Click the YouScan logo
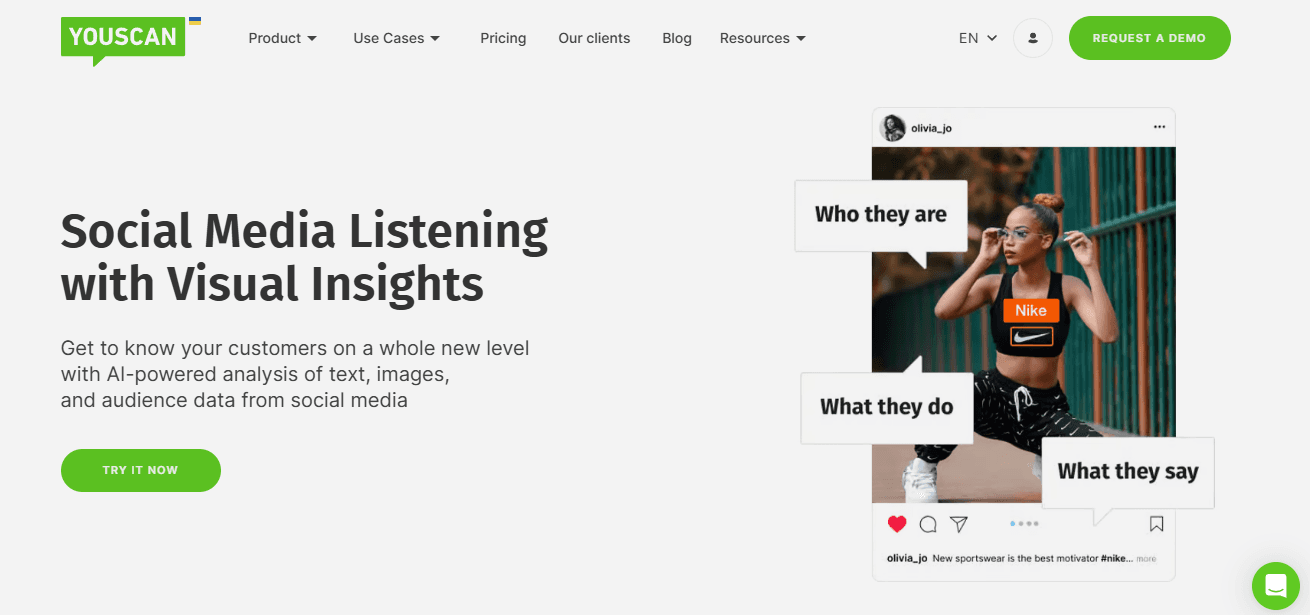This screenshot has width=1310, height=615. (124, 38)
